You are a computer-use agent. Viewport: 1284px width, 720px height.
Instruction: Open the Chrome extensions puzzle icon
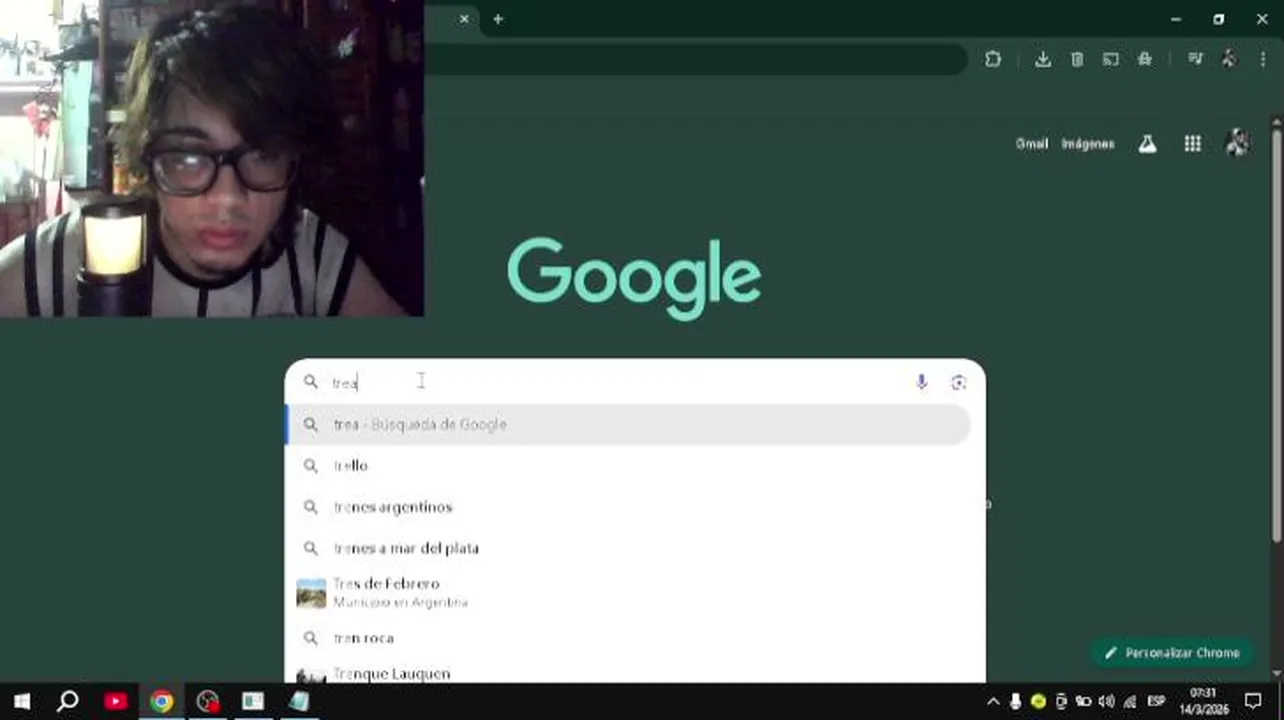pos(992,59)
